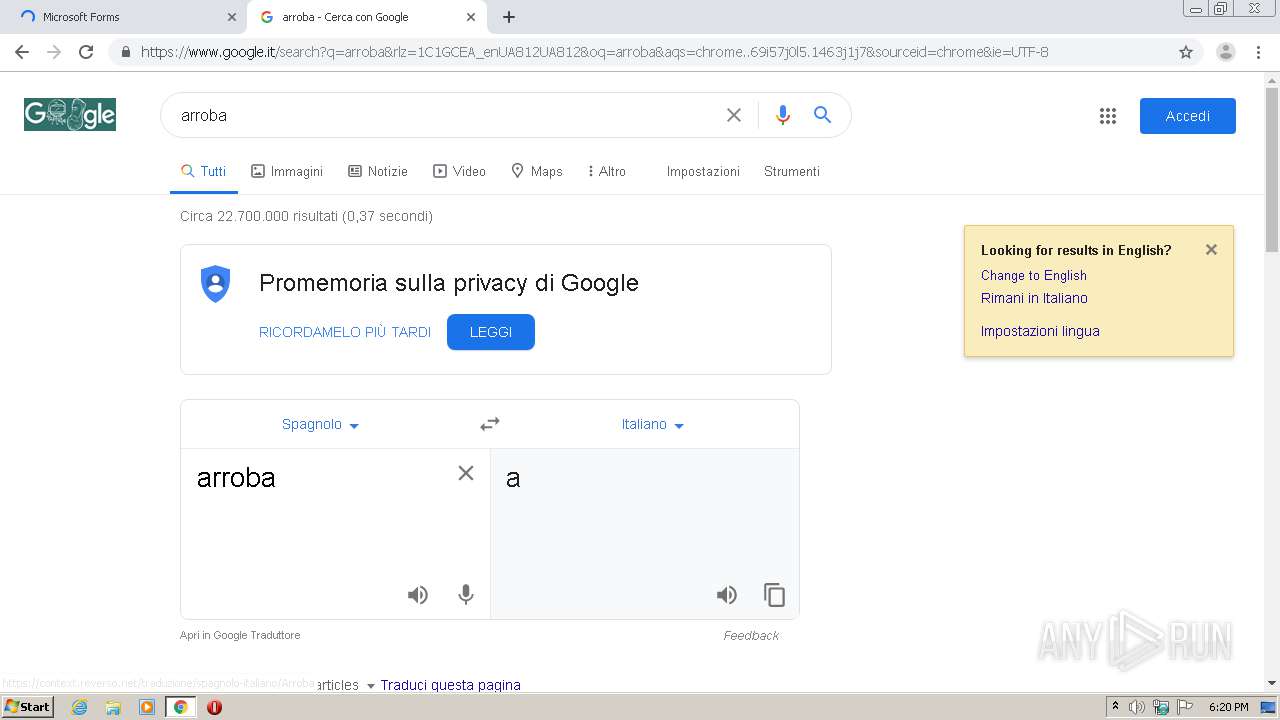
Task: Clear the arroba source text
Action: pos(466,473)
